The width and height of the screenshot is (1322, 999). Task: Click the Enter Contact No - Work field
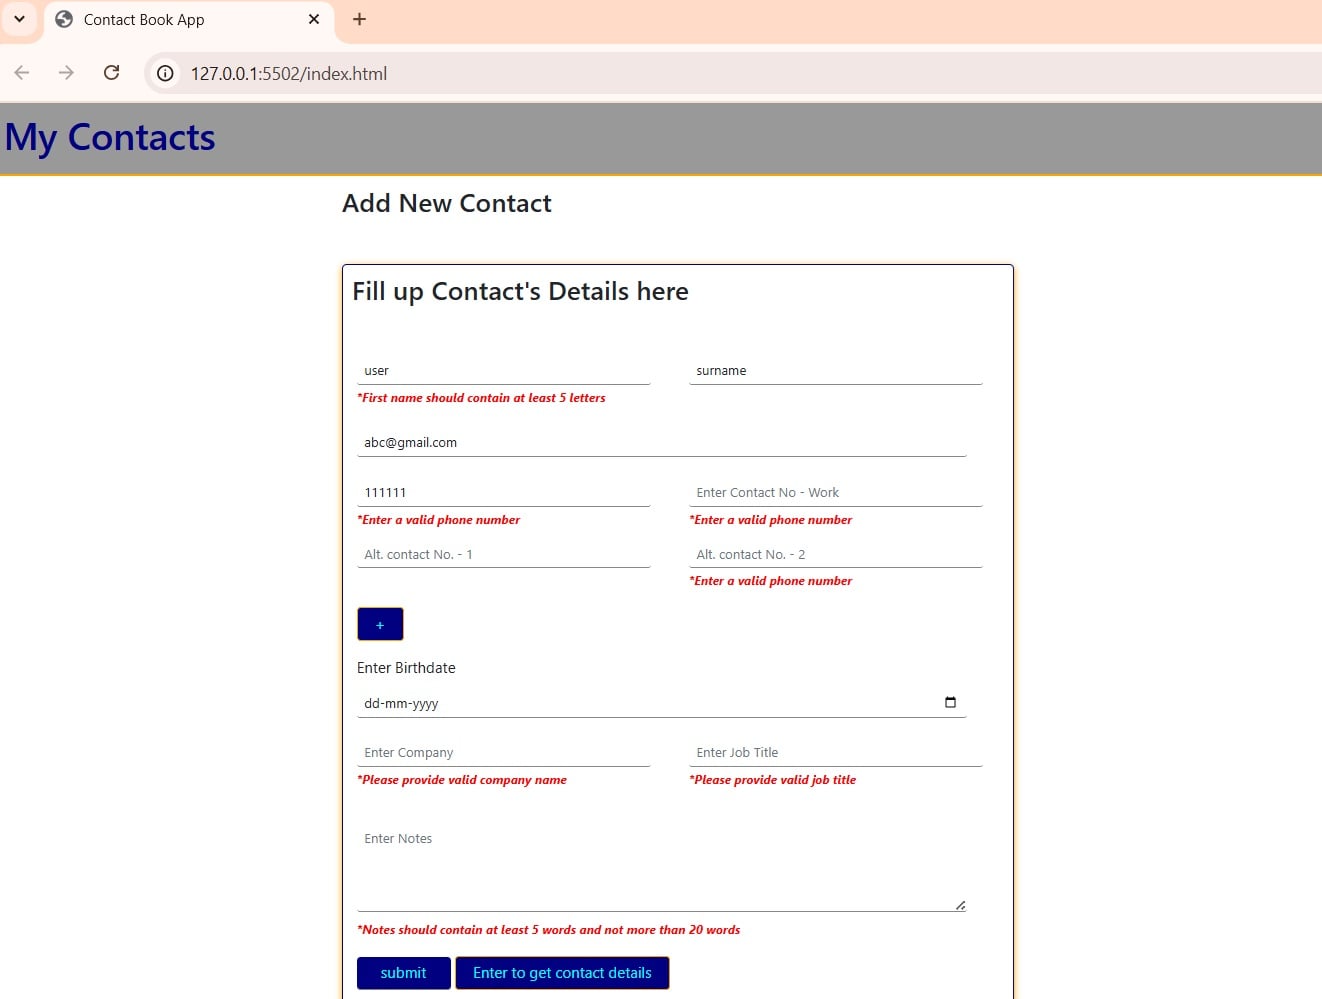click(x=835, y=493)
